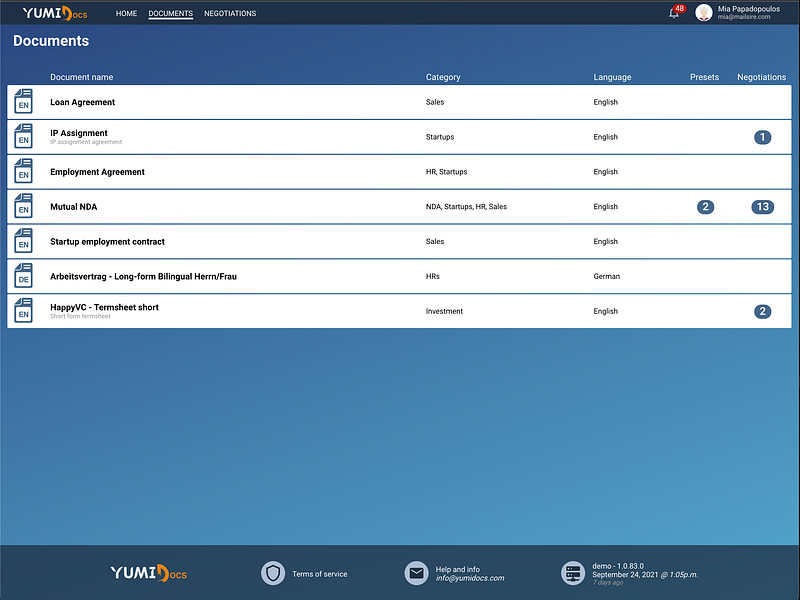Sort by Document name column header

(x=82, y=77)
